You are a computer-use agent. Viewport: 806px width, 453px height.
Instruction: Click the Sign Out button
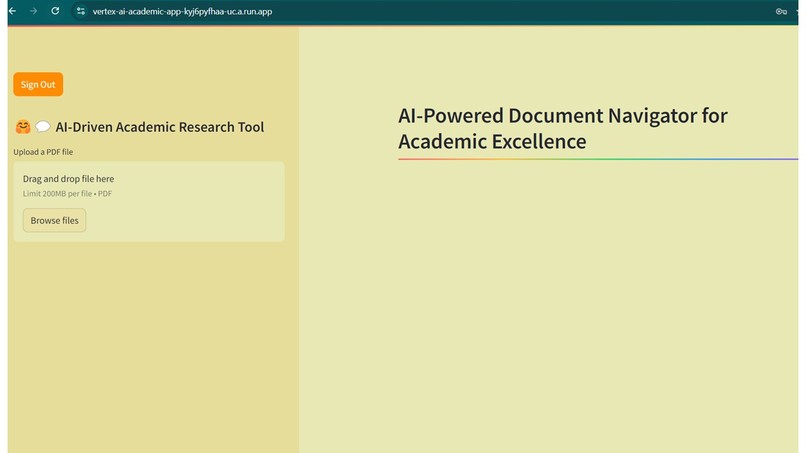click(38, 84)
